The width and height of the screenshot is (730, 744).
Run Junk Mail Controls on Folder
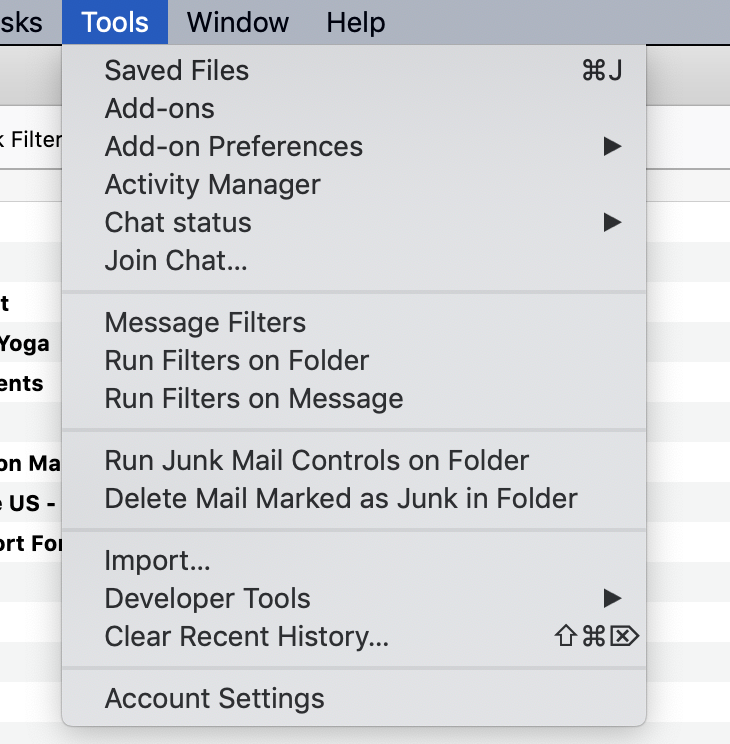click(317, 461)
